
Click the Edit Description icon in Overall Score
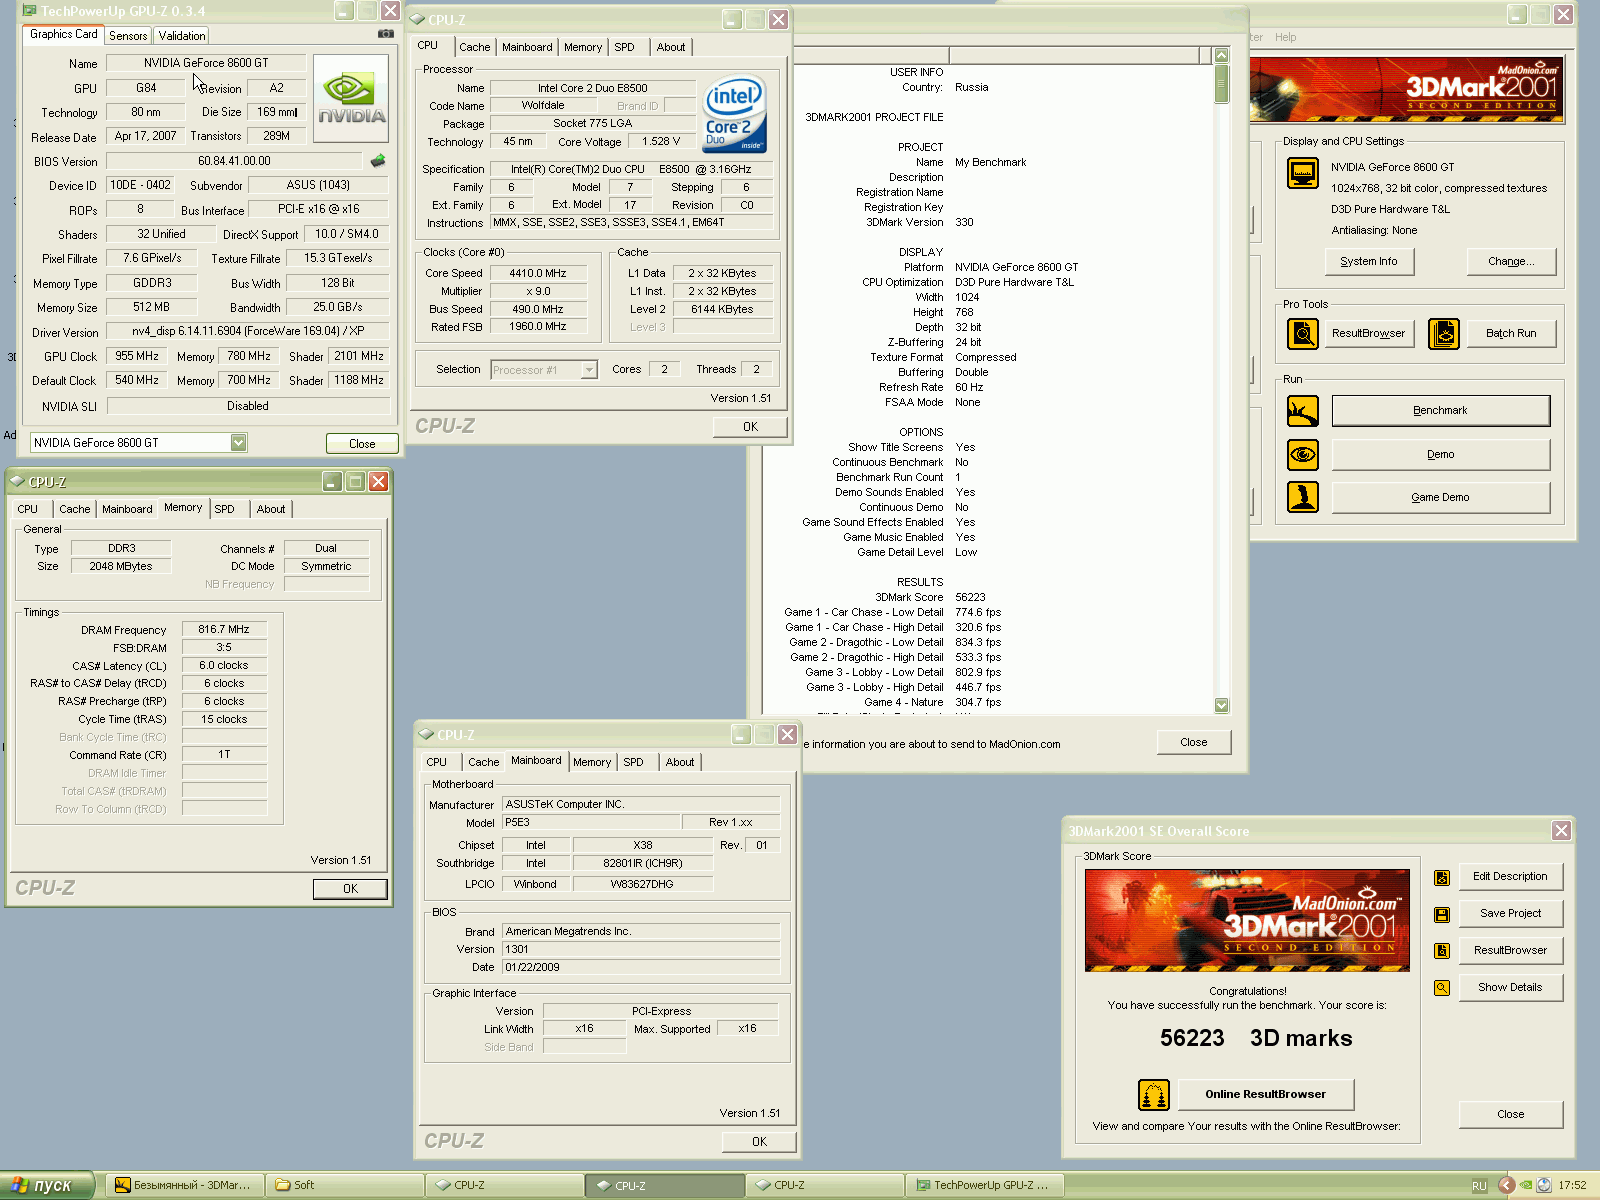tap(1442, 877)
